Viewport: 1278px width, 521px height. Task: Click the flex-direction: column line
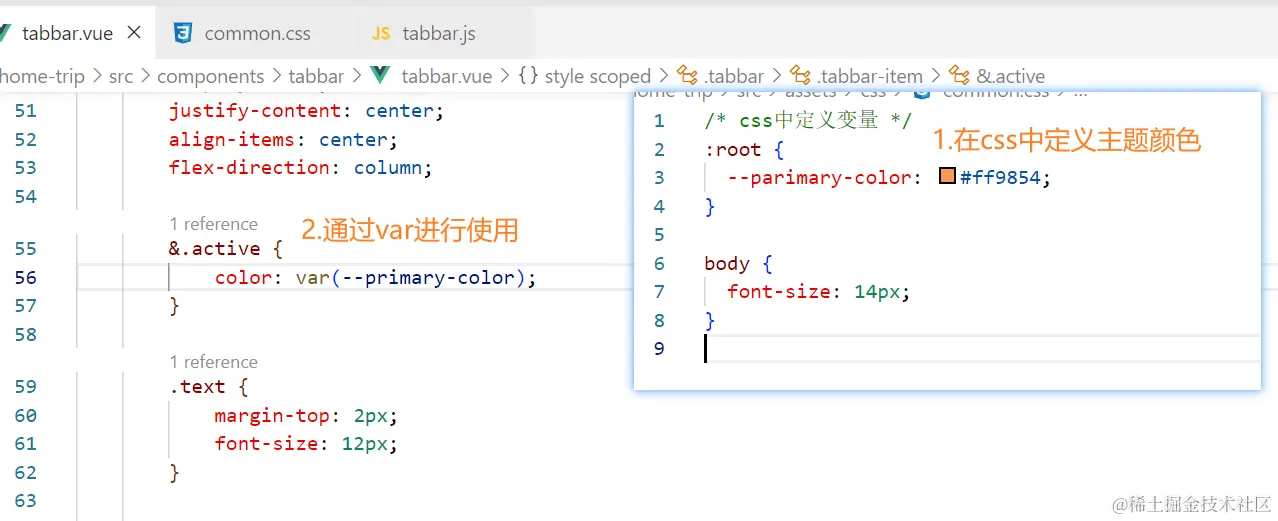coord(300,168)
